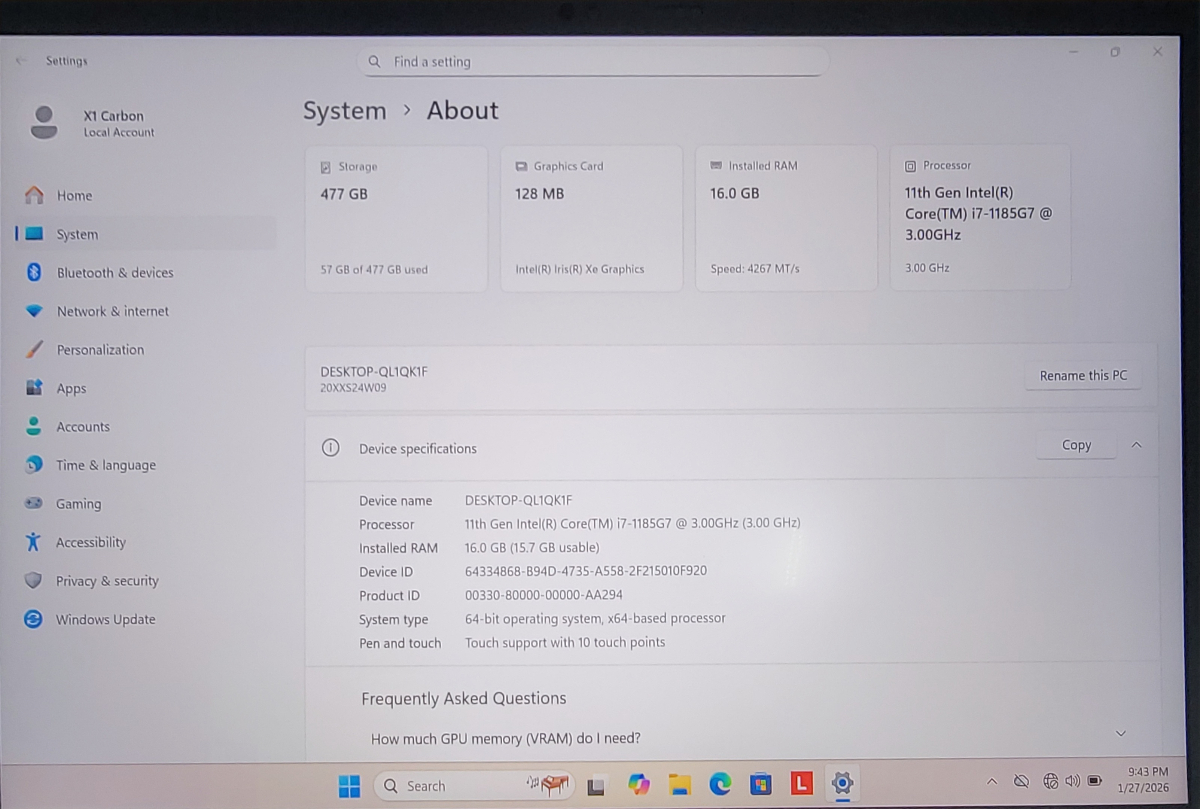The height and width of the screenshot is (809, 1200).
Task: Open Bluetooth & devices settings
Action: tap(114, 273)
